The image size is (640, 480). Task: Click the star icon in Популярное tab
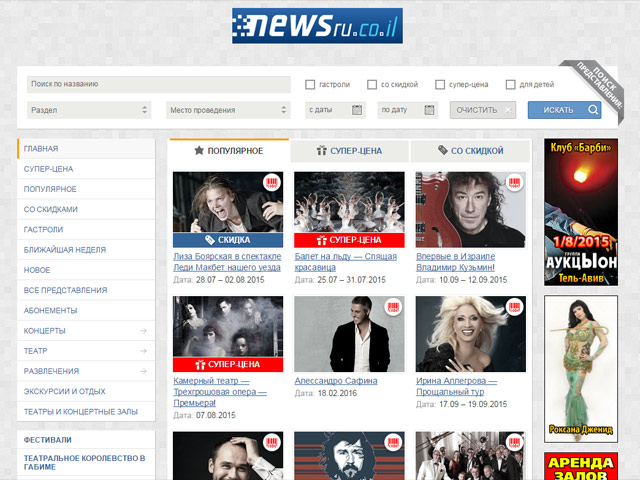coord(199,150)
